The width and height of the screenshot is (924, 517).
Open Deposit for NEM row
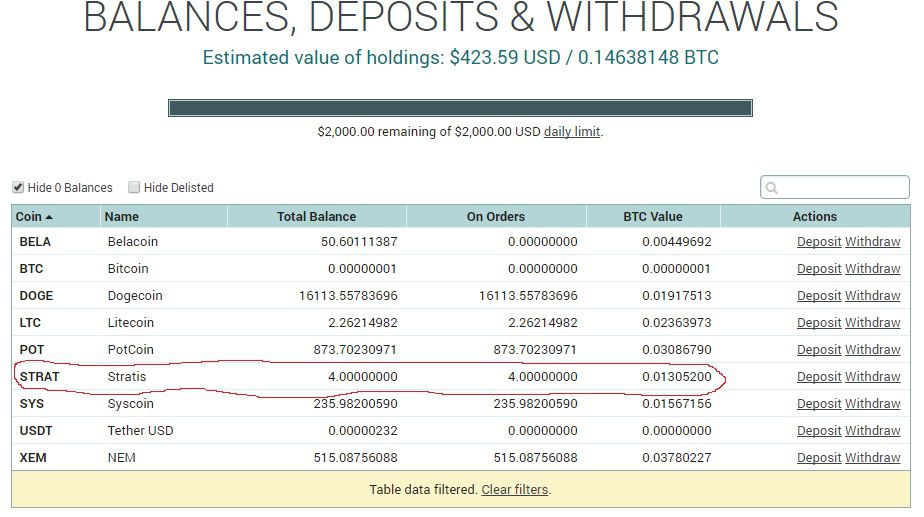(x=819, y=458)
